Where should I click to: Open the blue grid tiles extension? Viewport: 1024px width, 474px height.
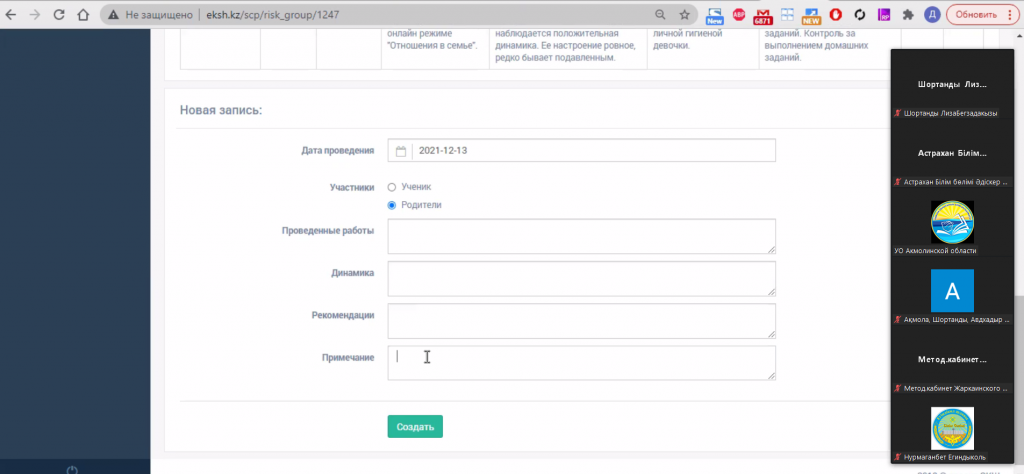coord(788,14)
